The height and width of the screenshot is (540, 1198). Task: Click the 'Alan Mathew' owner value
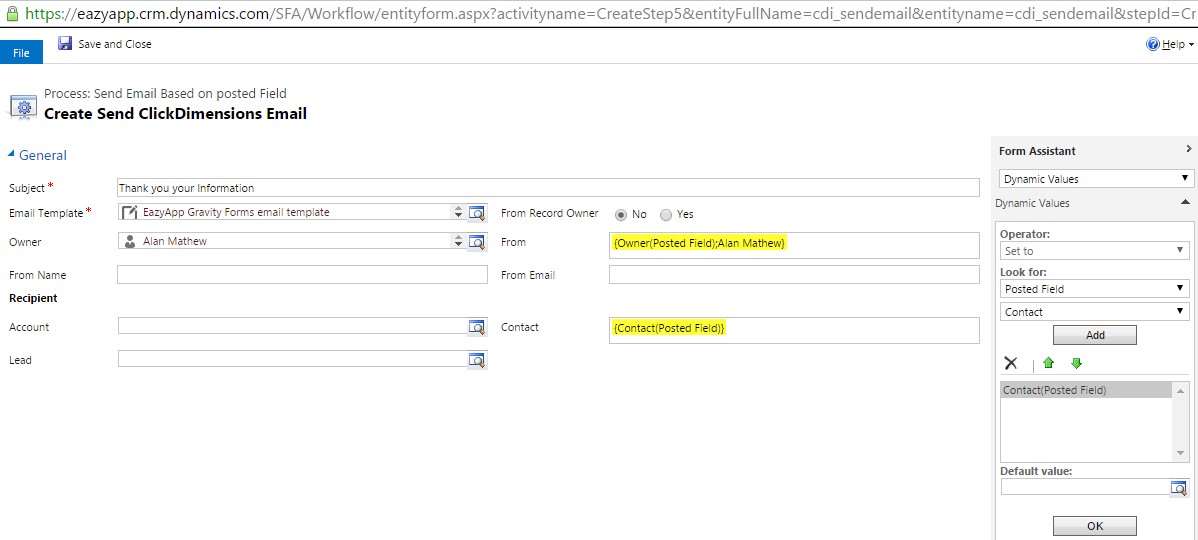pyautogui.click(x=175, y=241)
